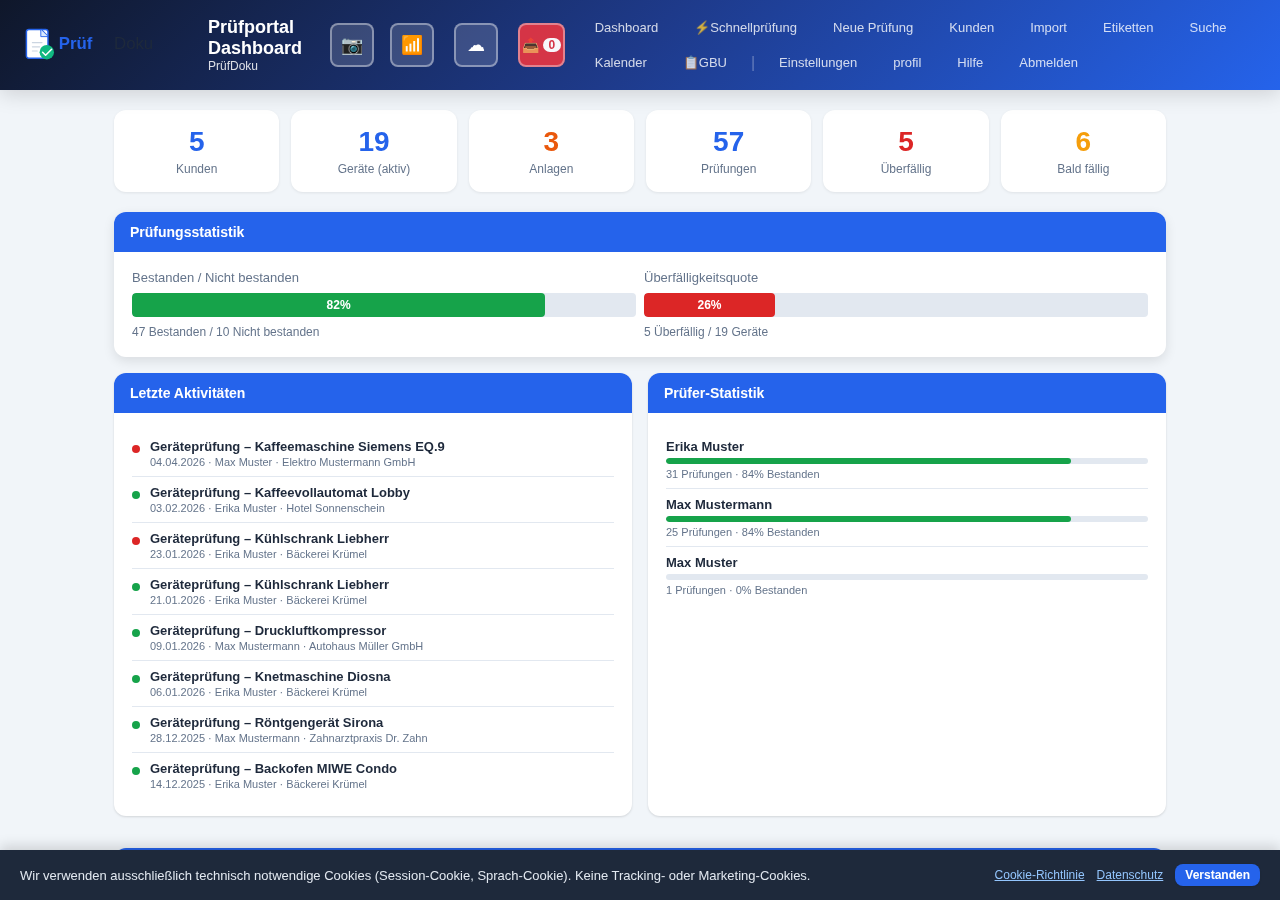1280x900 pixels.
Task: Open Kühlschrank Liebherr entry from 21.01.2026
Action: click(373, 592)
